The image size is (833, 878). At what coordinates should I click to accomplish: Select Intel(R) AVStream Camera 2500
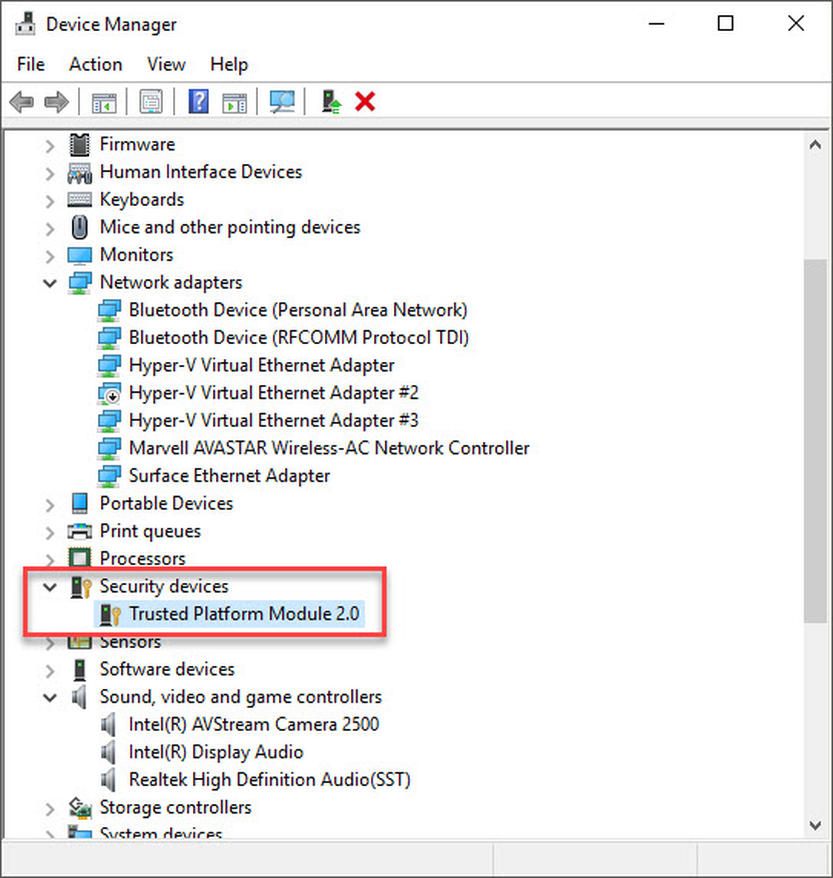coord(253,724)
